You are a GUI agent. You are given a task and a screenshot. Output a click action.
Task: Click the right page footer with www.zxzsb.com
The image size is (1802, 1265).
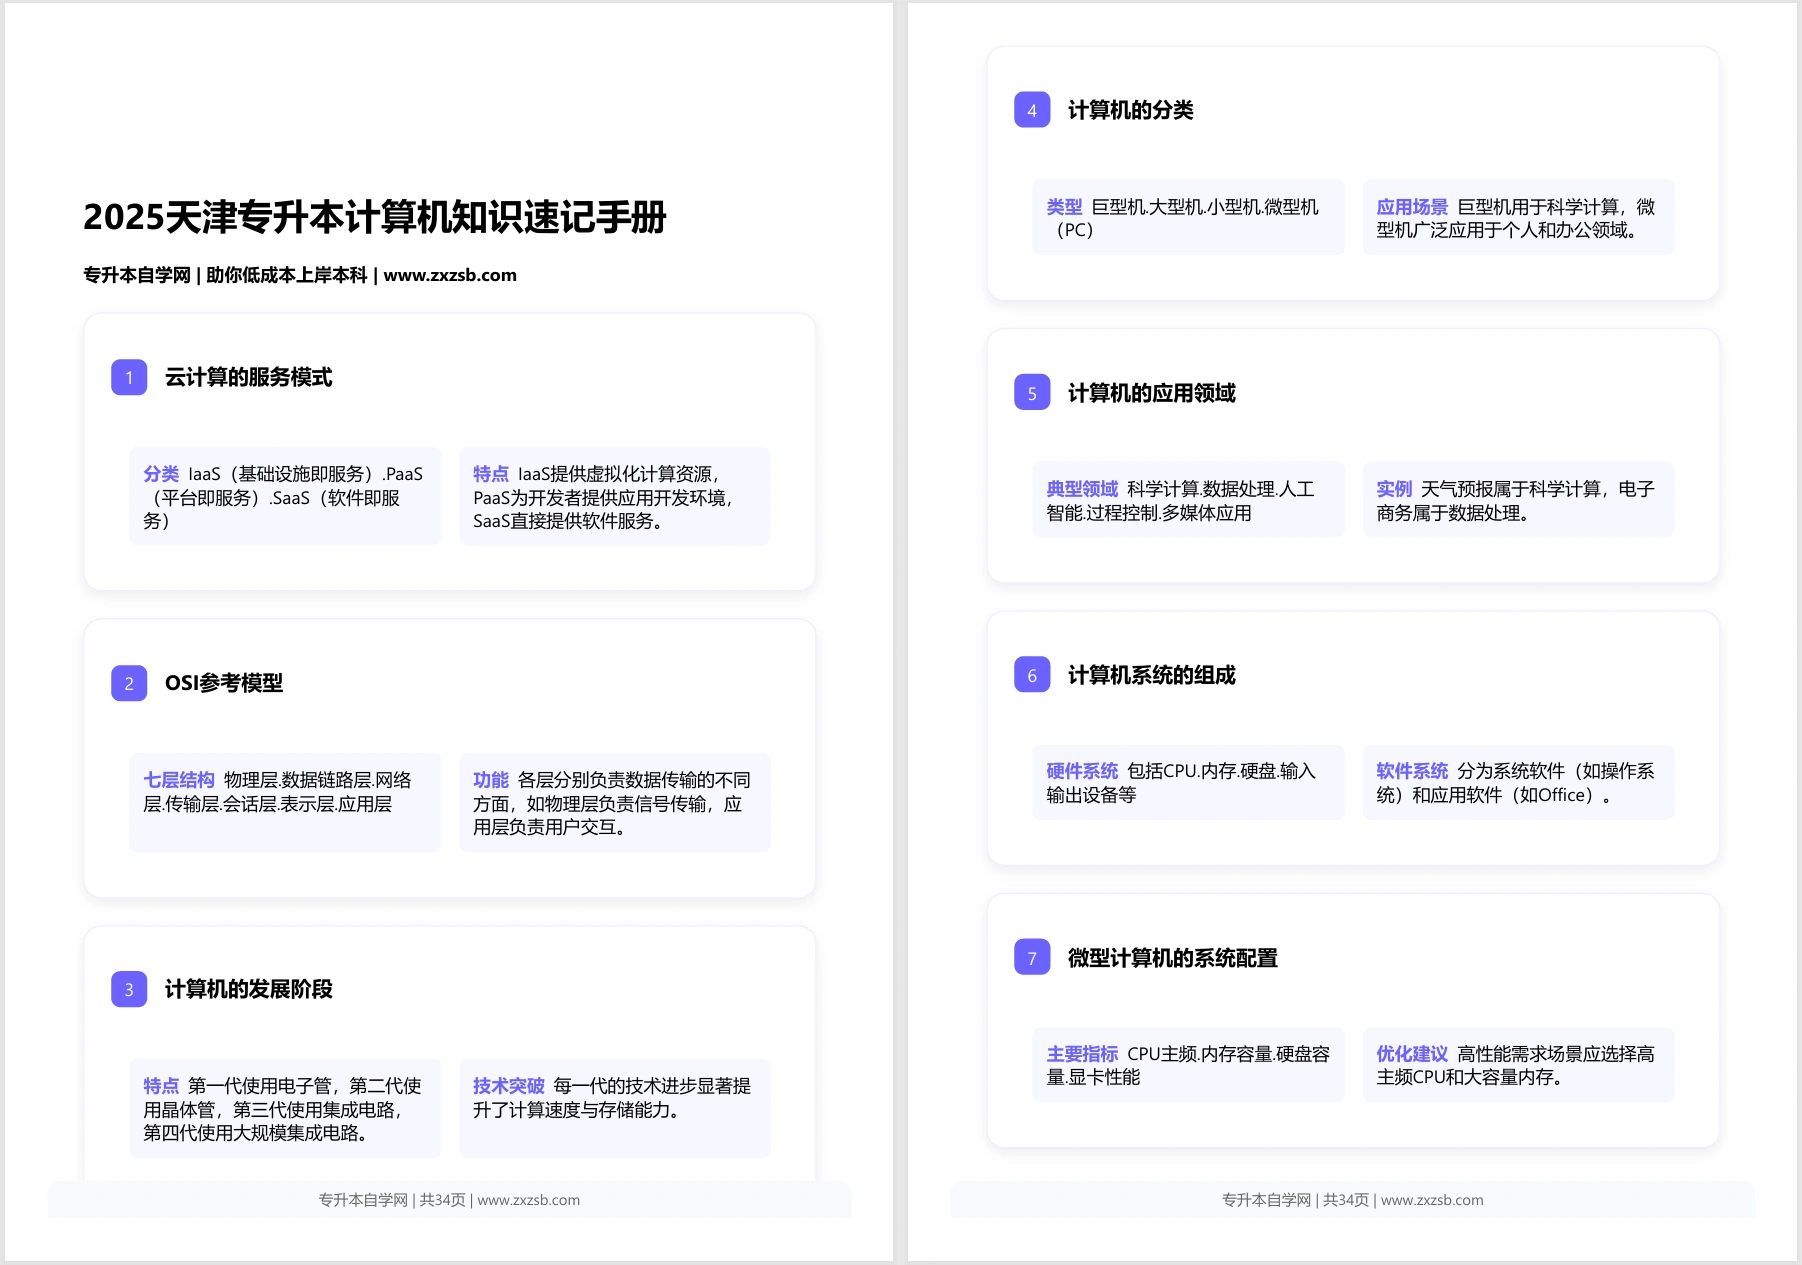click(1352, 1200)
